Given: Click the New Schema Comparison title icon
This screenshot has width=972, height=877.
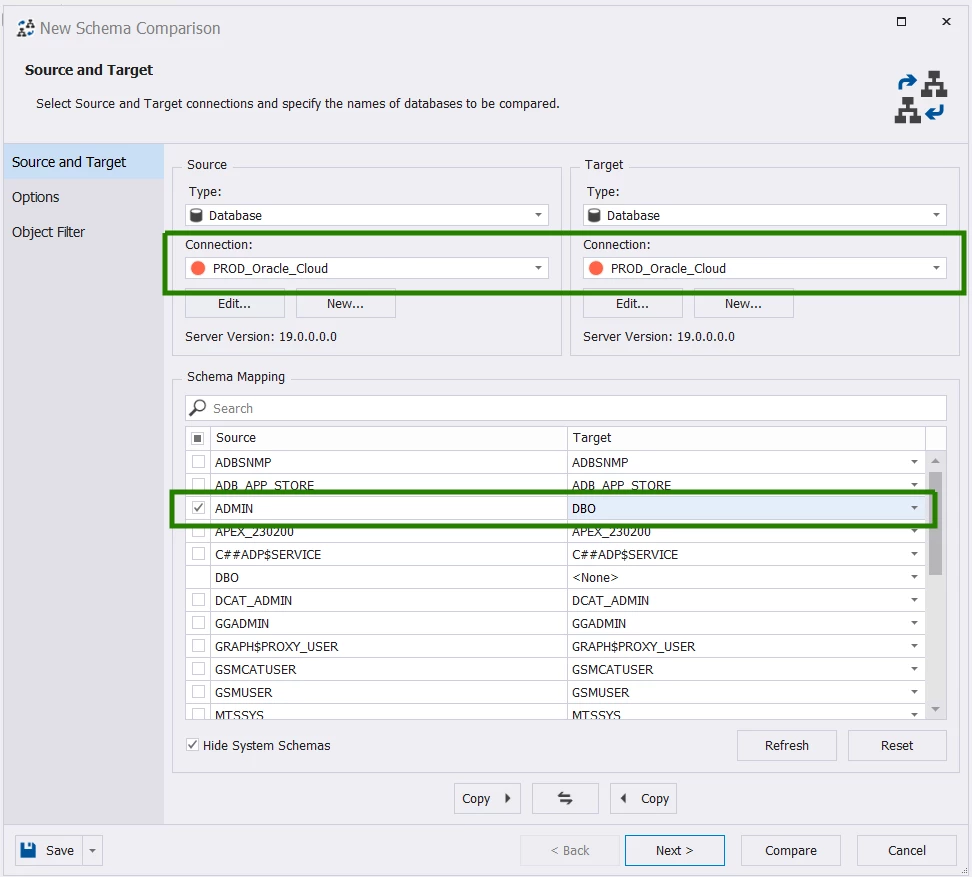Looking at the screenshot, I should [25, 29].
